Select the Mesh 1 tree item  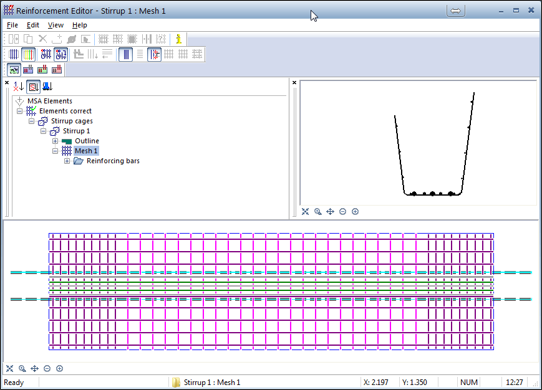(x=86, y=151)
